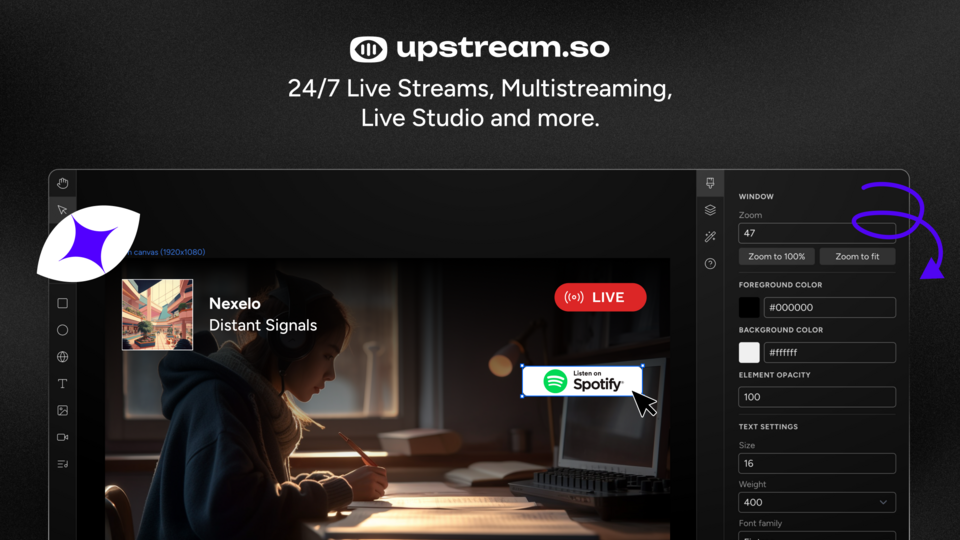This screenshot has width=960, height=540.
Task: Open the layers panel icon
Action: click(710, 210)
